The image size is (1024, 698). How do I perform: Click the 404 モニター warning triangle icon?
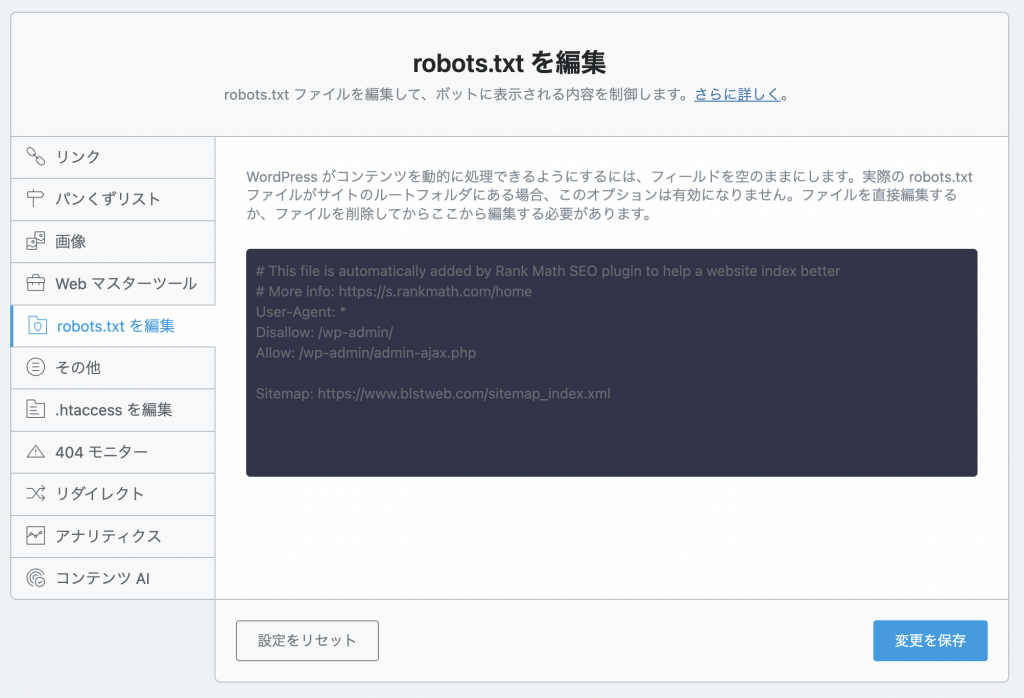[x=35, y=452]
